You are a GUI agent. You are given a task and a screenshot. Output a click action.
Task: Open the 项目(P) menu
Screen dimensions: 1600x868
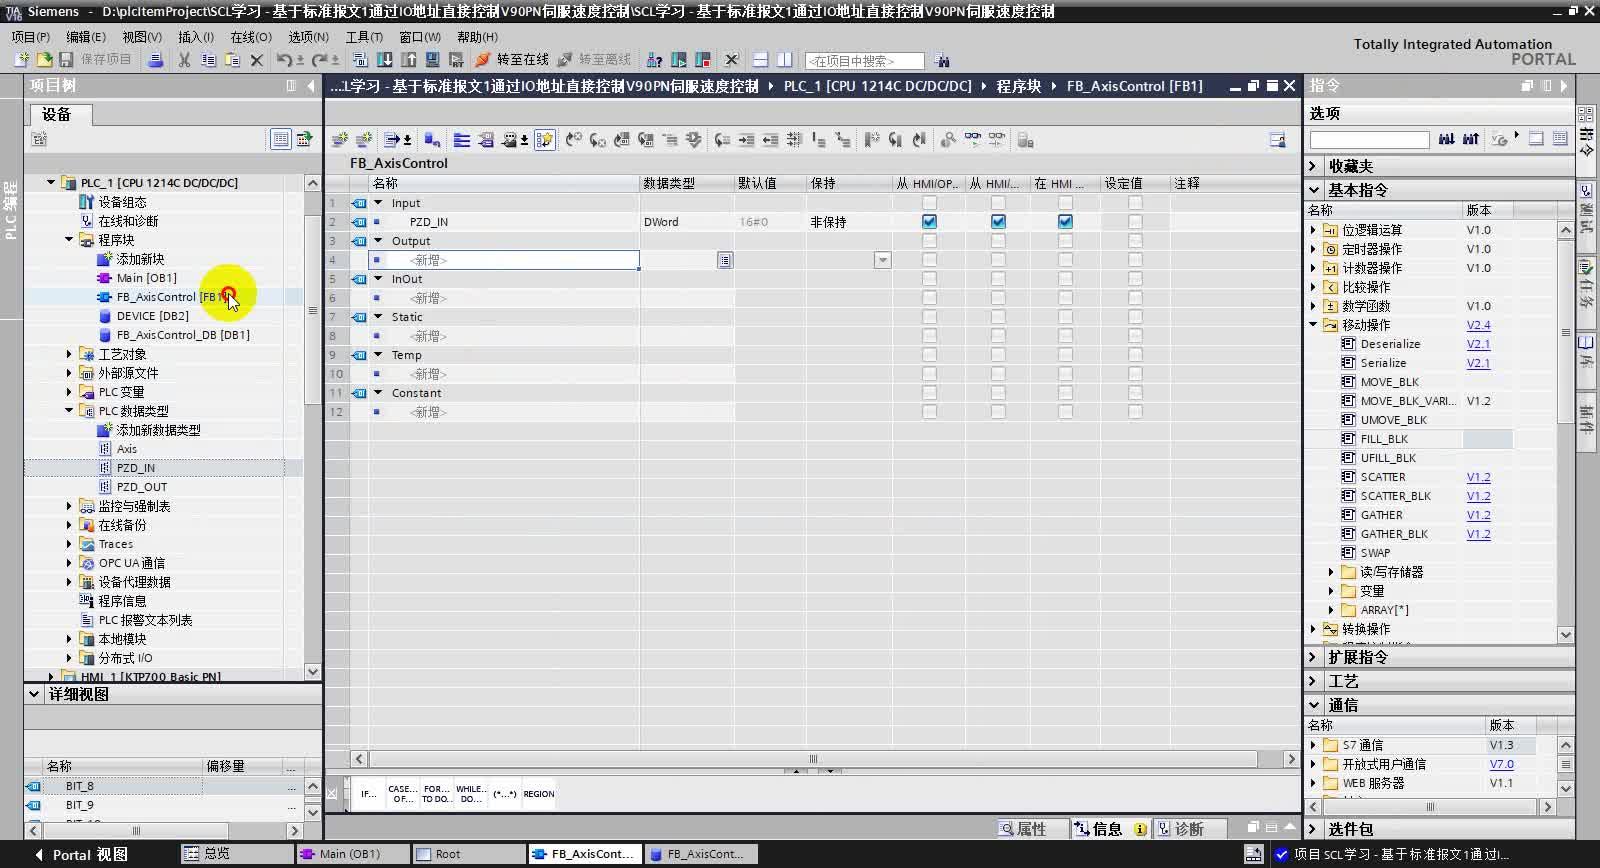click(x=31, y=37)
